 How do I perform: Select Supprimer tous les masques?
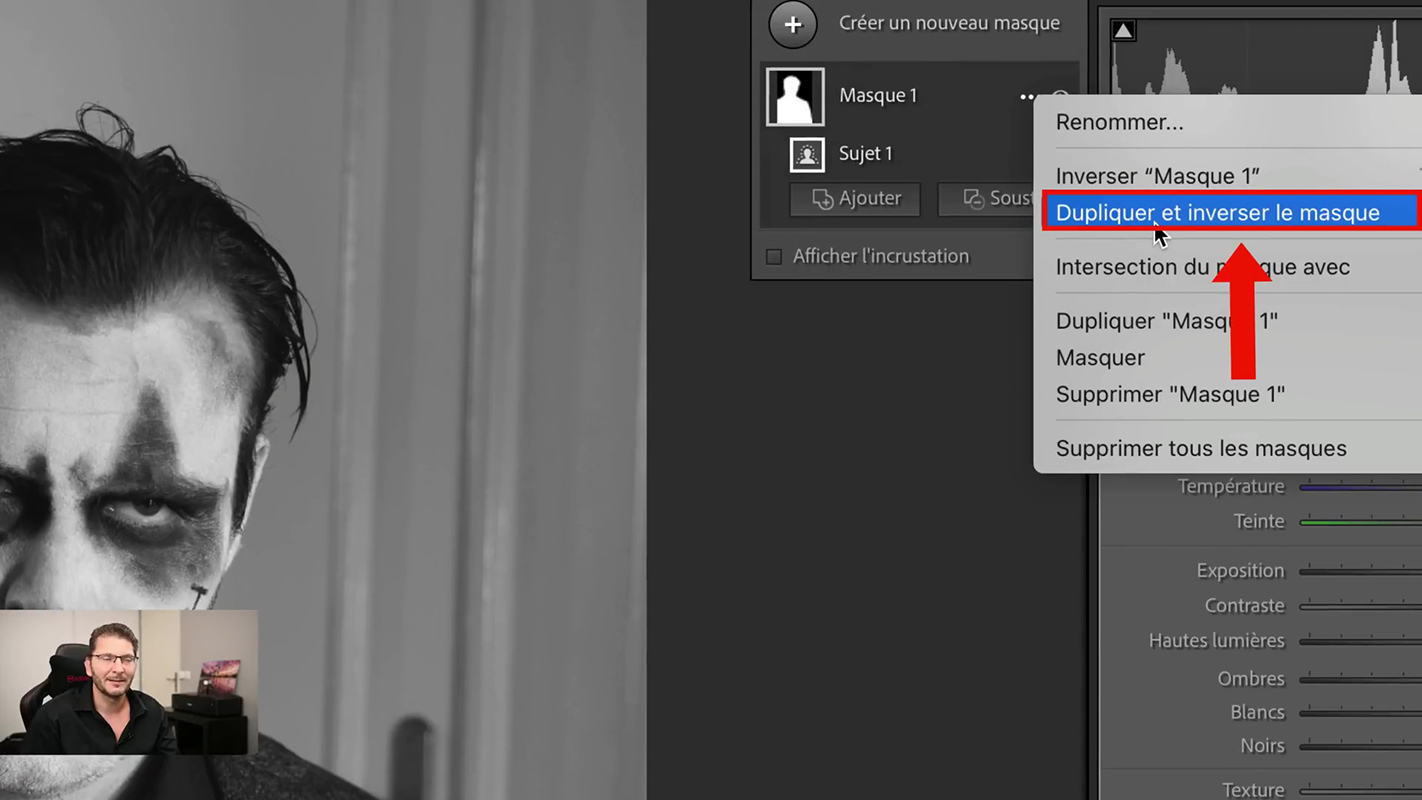pos(1200,448)
